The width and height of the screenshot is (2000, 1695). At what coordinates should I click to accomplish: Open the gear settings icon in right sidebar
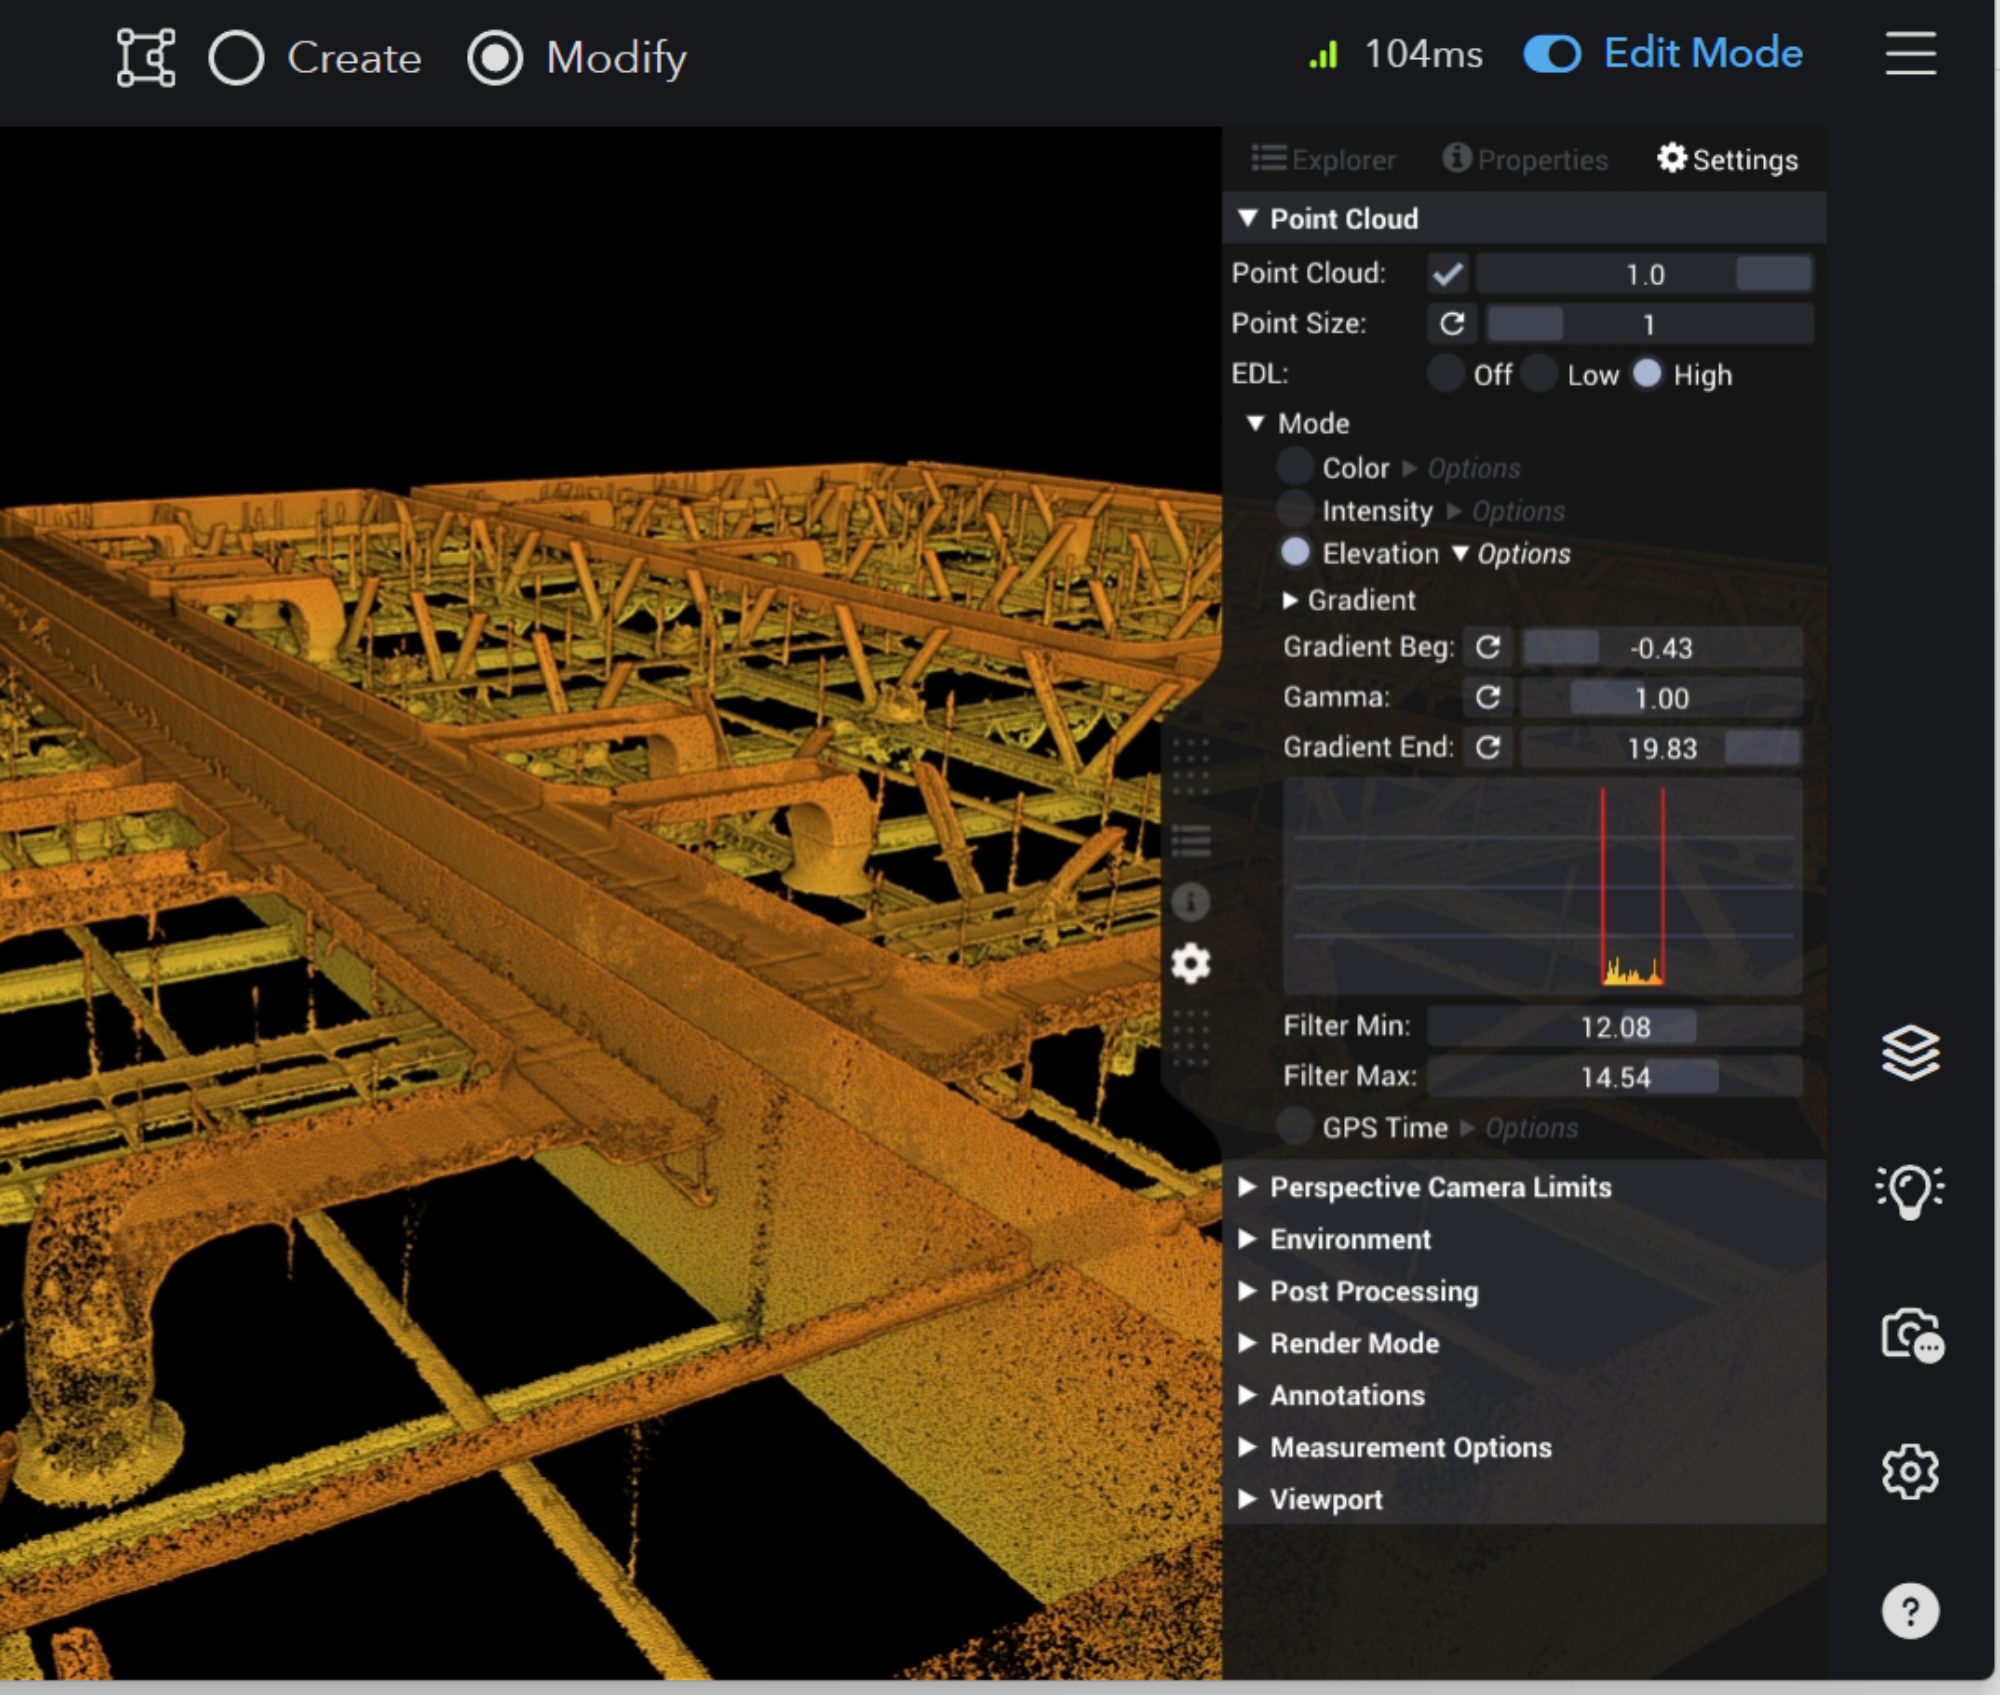(x=1910, y=1471)
